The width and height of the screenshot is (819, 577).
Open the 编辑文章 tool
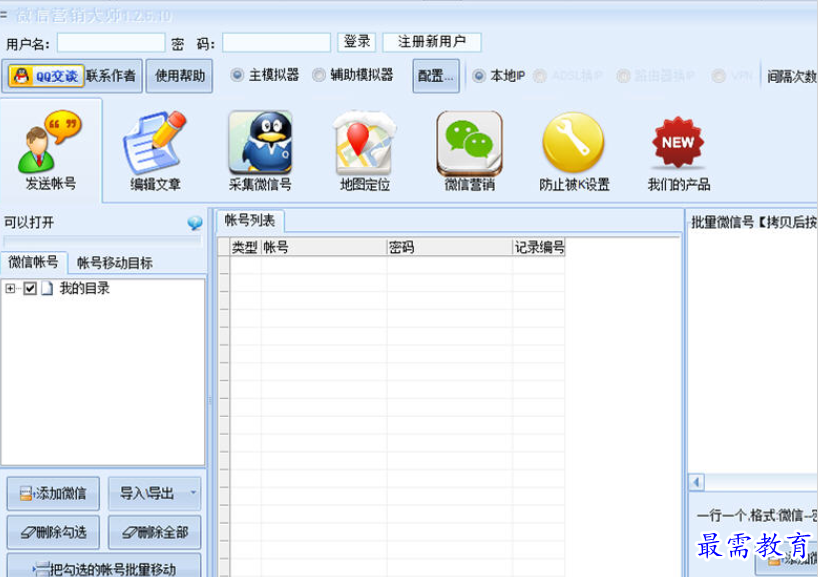pos(155,150)
